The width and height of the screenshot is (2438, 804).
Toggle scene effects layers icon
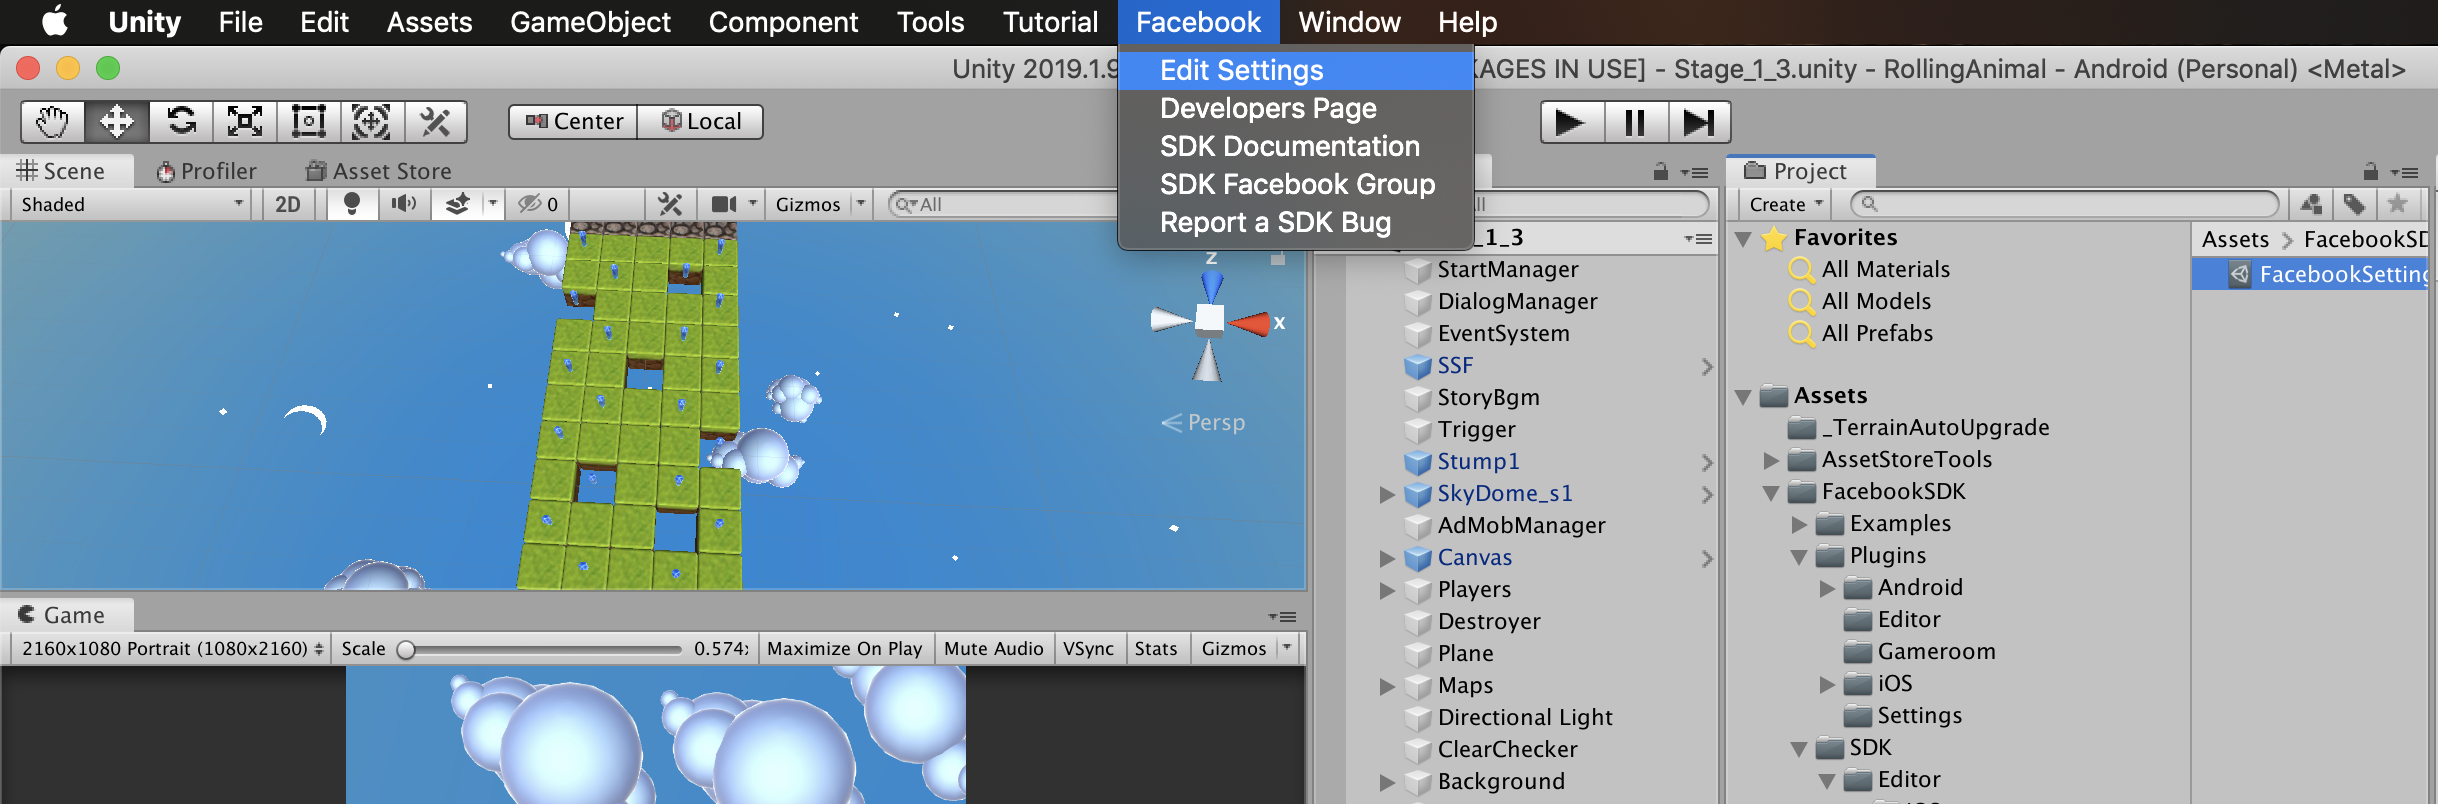457,204
